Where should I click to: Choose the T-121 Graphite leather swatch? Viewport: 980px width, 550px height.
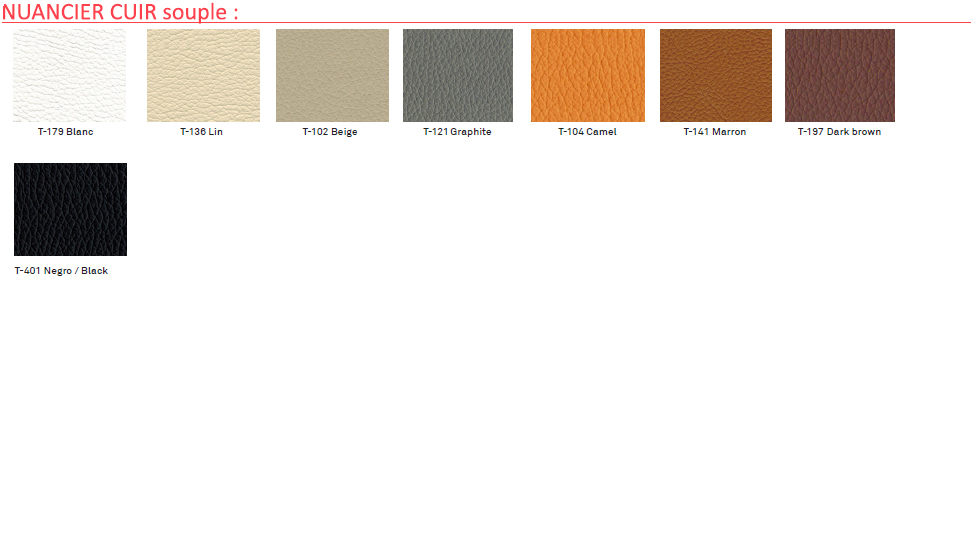[x=458, y=75]
